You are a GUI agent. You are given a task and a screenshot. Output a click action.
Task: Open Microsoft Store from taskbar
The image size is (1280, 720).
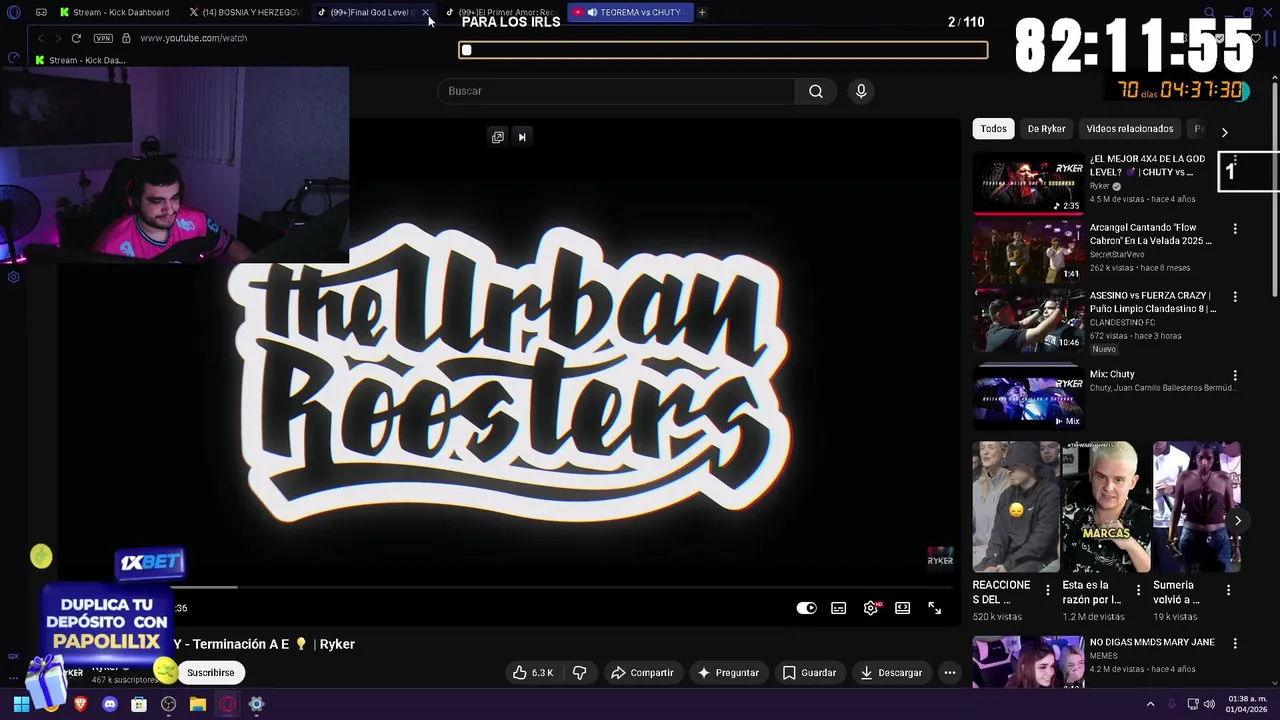coord(139,704)
